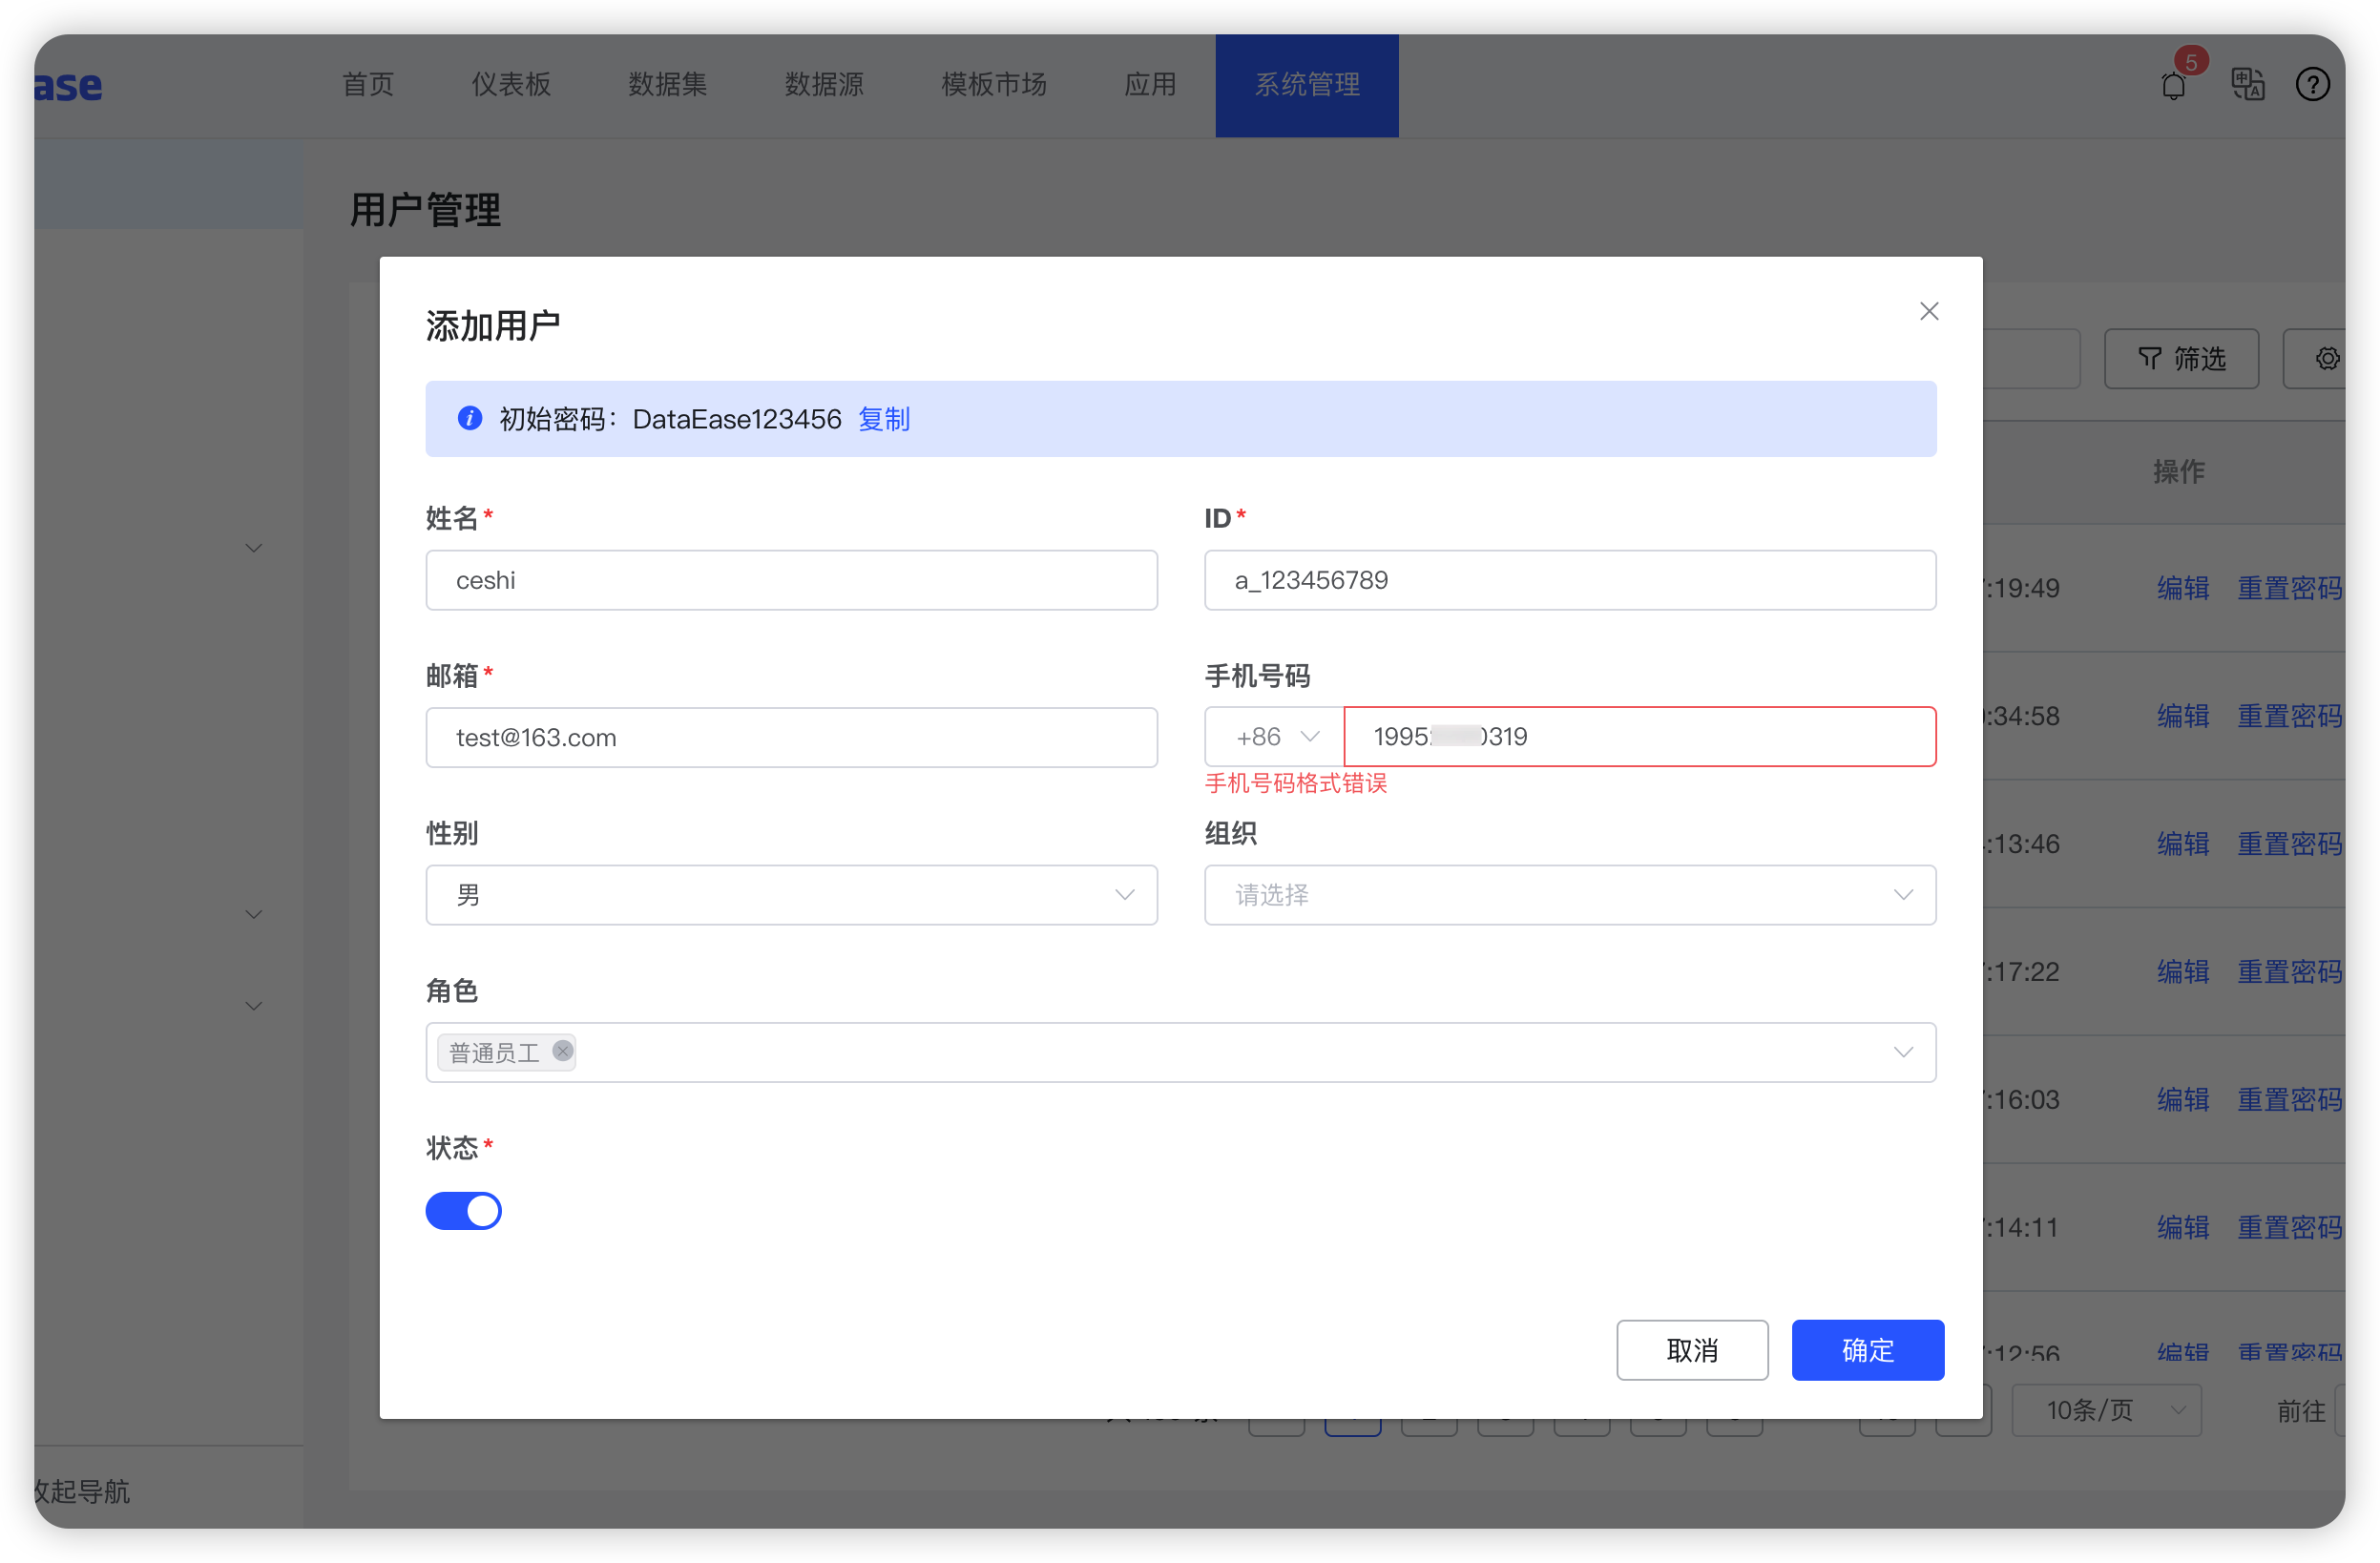Click 重置密码 in the 17:22 row

(2290, 972)
